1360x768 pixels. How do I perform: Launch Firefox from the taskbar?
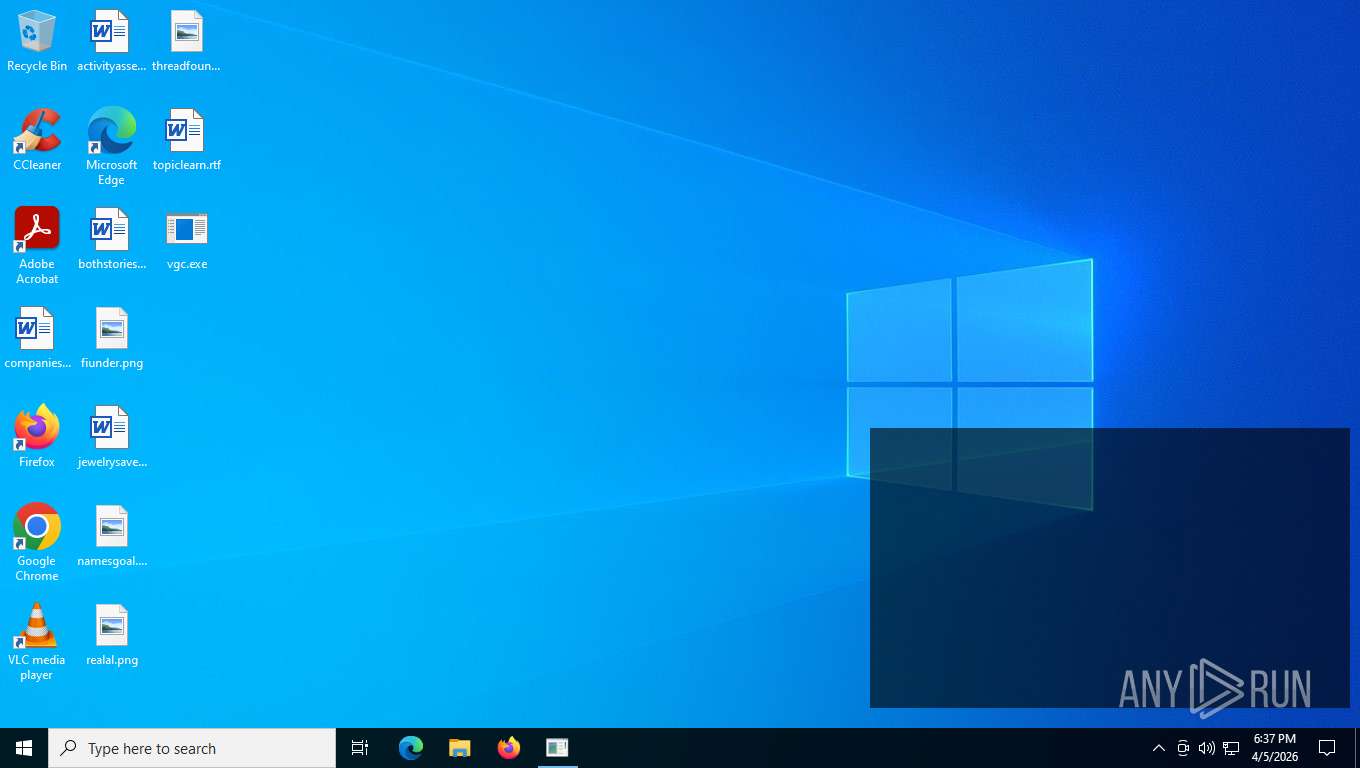[x=508, y=748]
